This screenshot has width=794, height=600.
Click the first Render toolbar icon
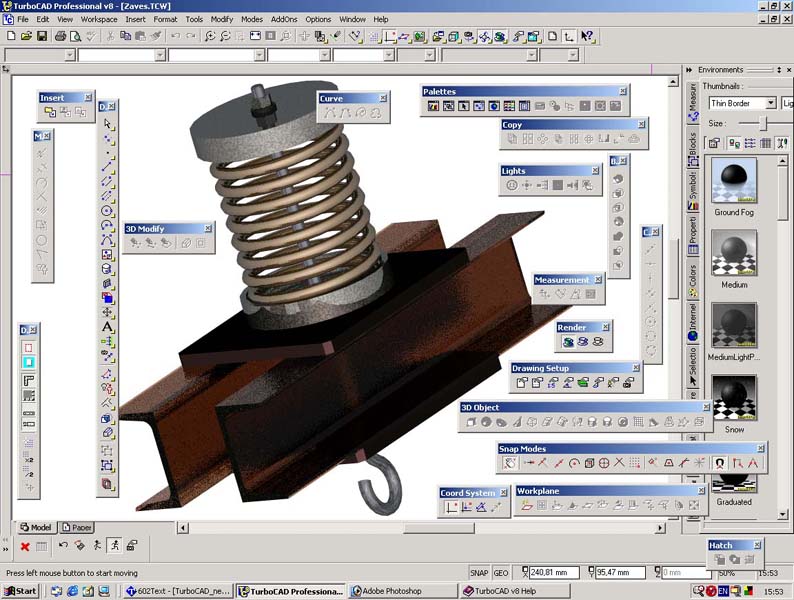pyautogui.click(x=568, y=342)
